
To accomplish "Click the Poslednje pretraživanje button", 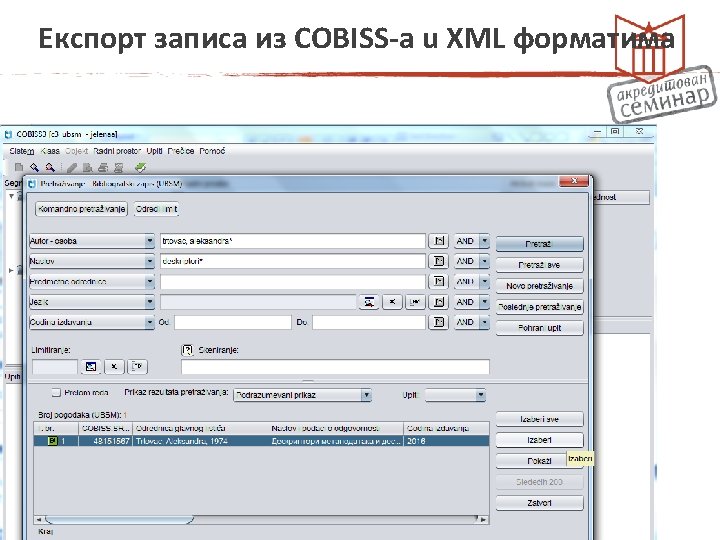I will tap(540, 307).
